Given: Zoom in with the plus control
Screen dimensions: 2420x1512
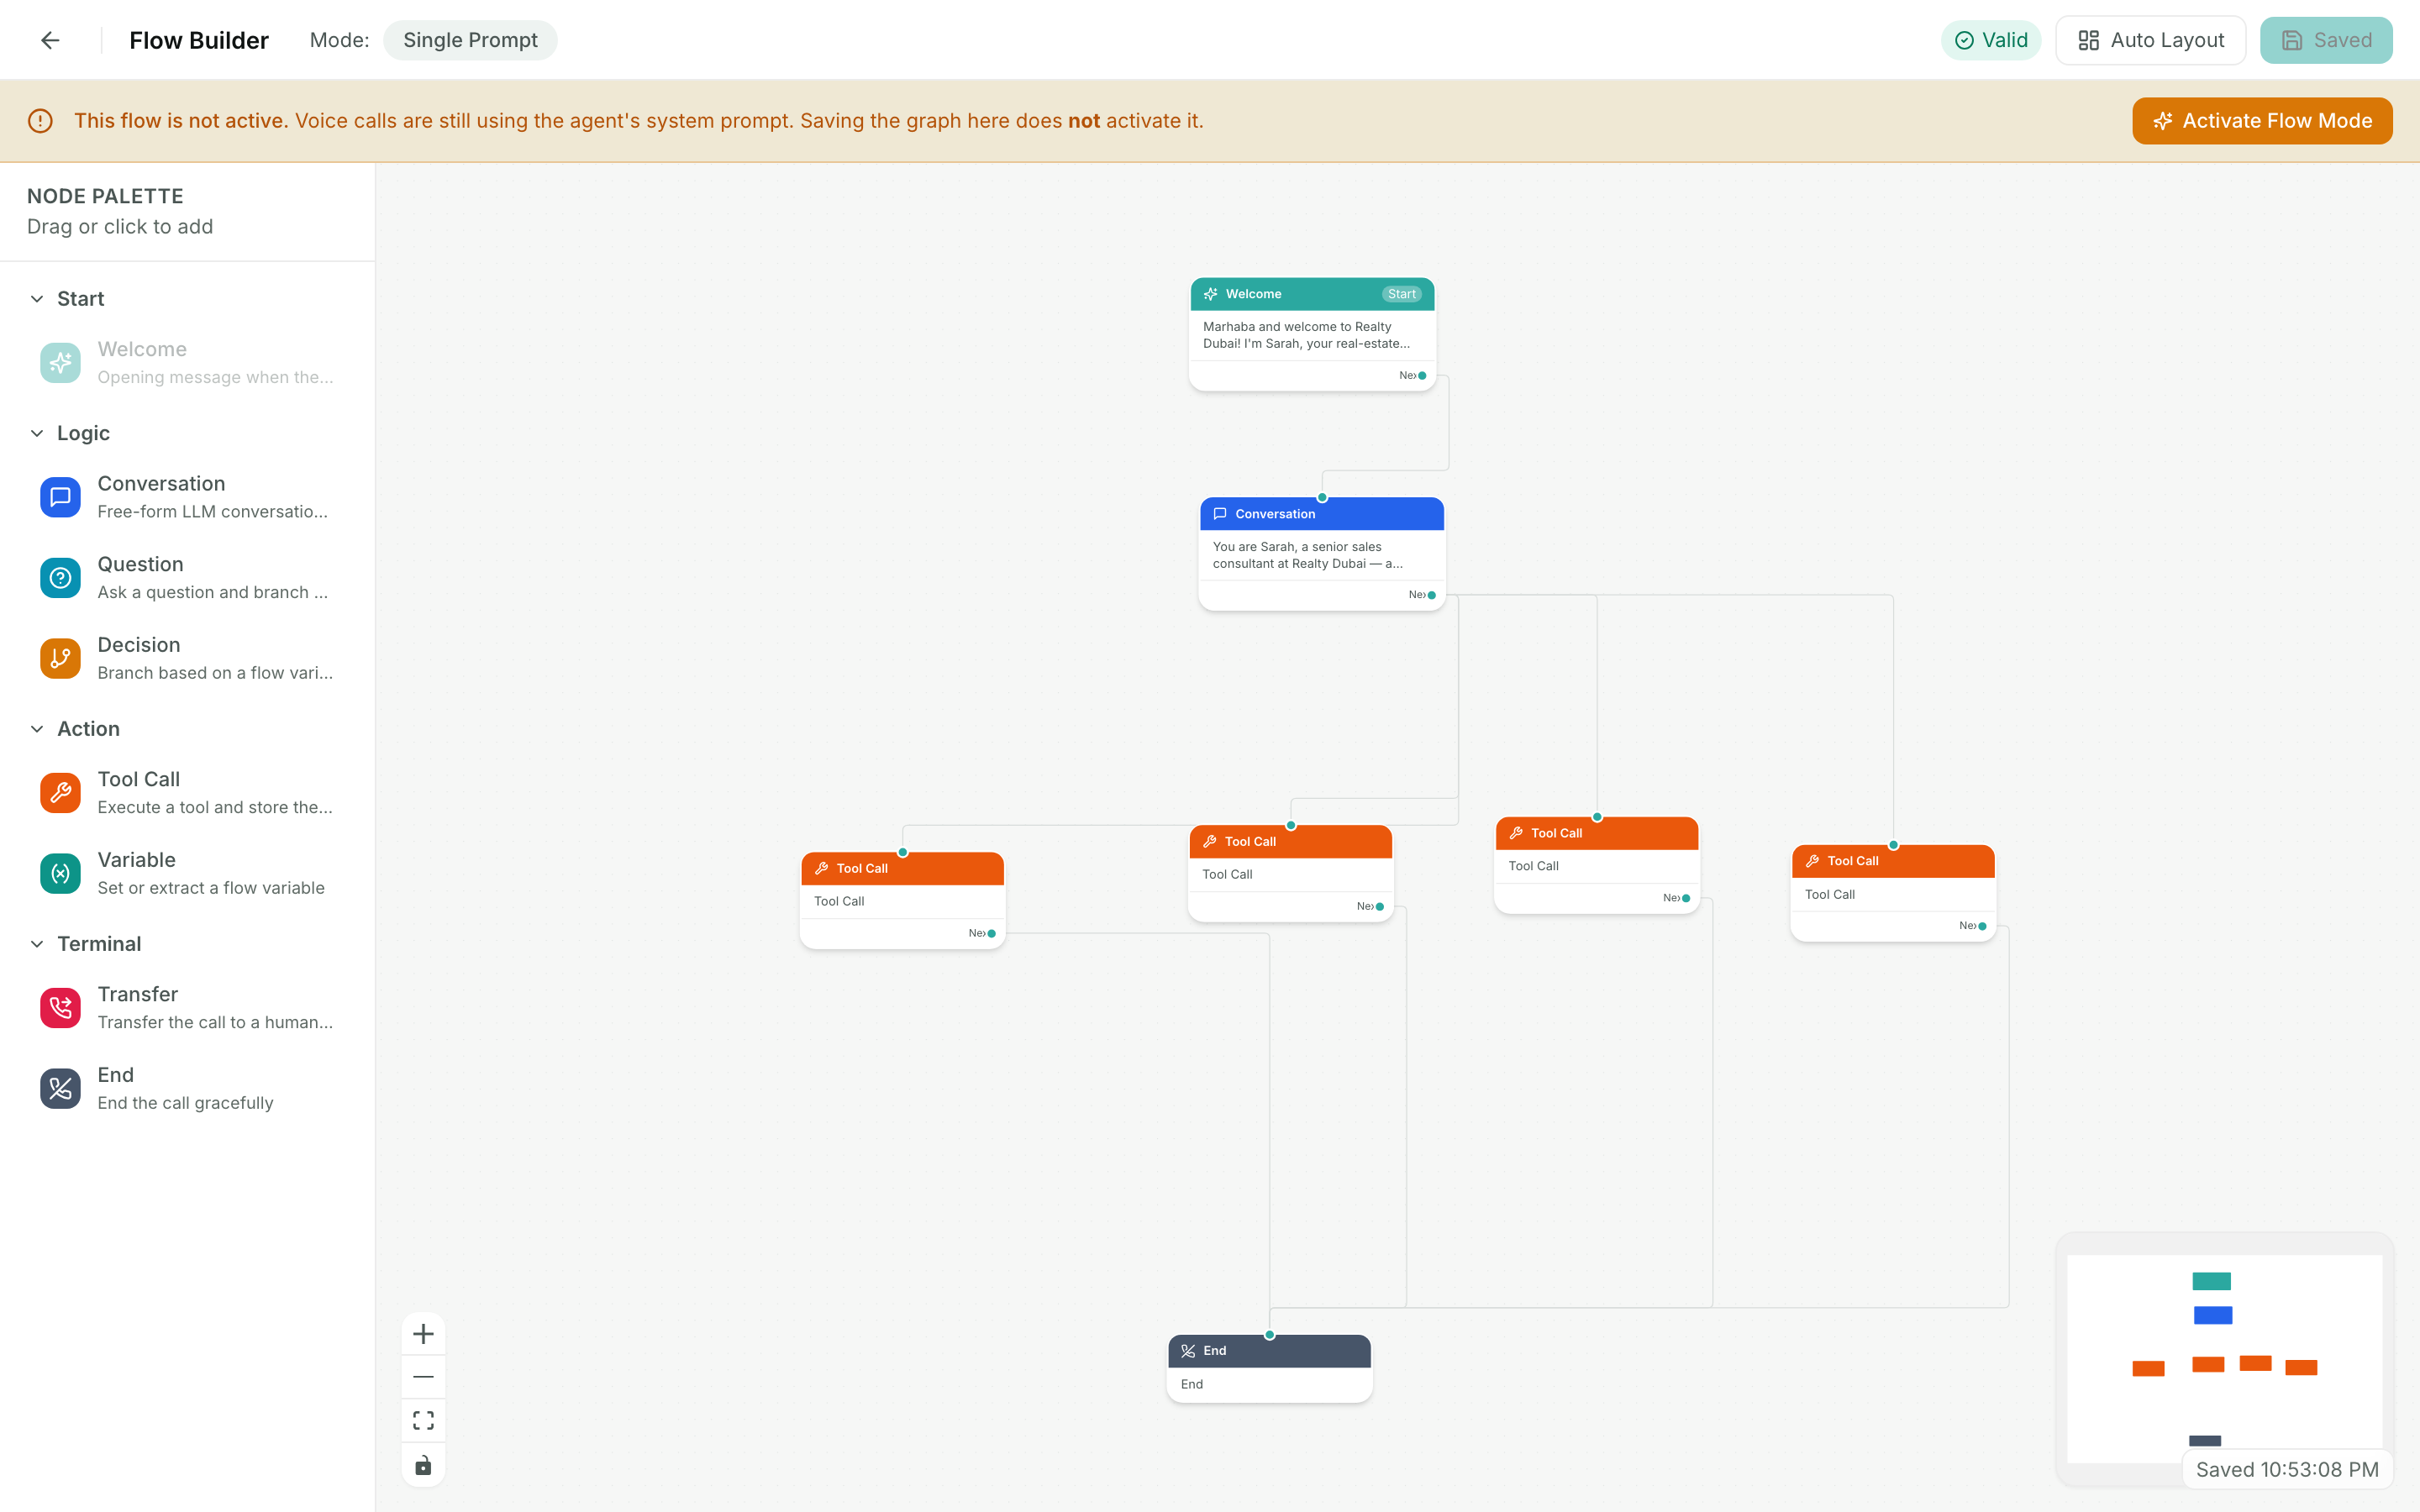Looking at the screenshot, I should (x=423, y=1334).
